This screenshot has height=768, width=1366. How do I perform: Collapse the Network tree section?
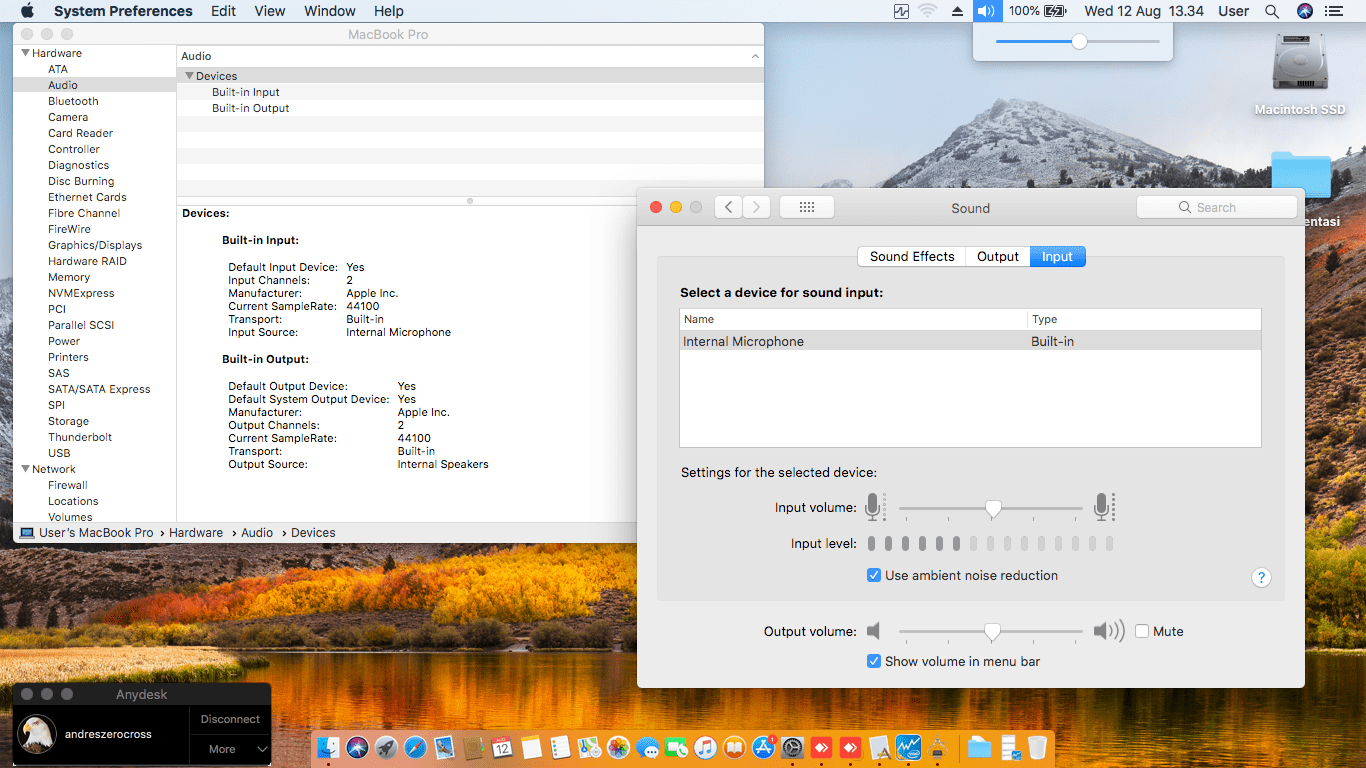[25, 469]
